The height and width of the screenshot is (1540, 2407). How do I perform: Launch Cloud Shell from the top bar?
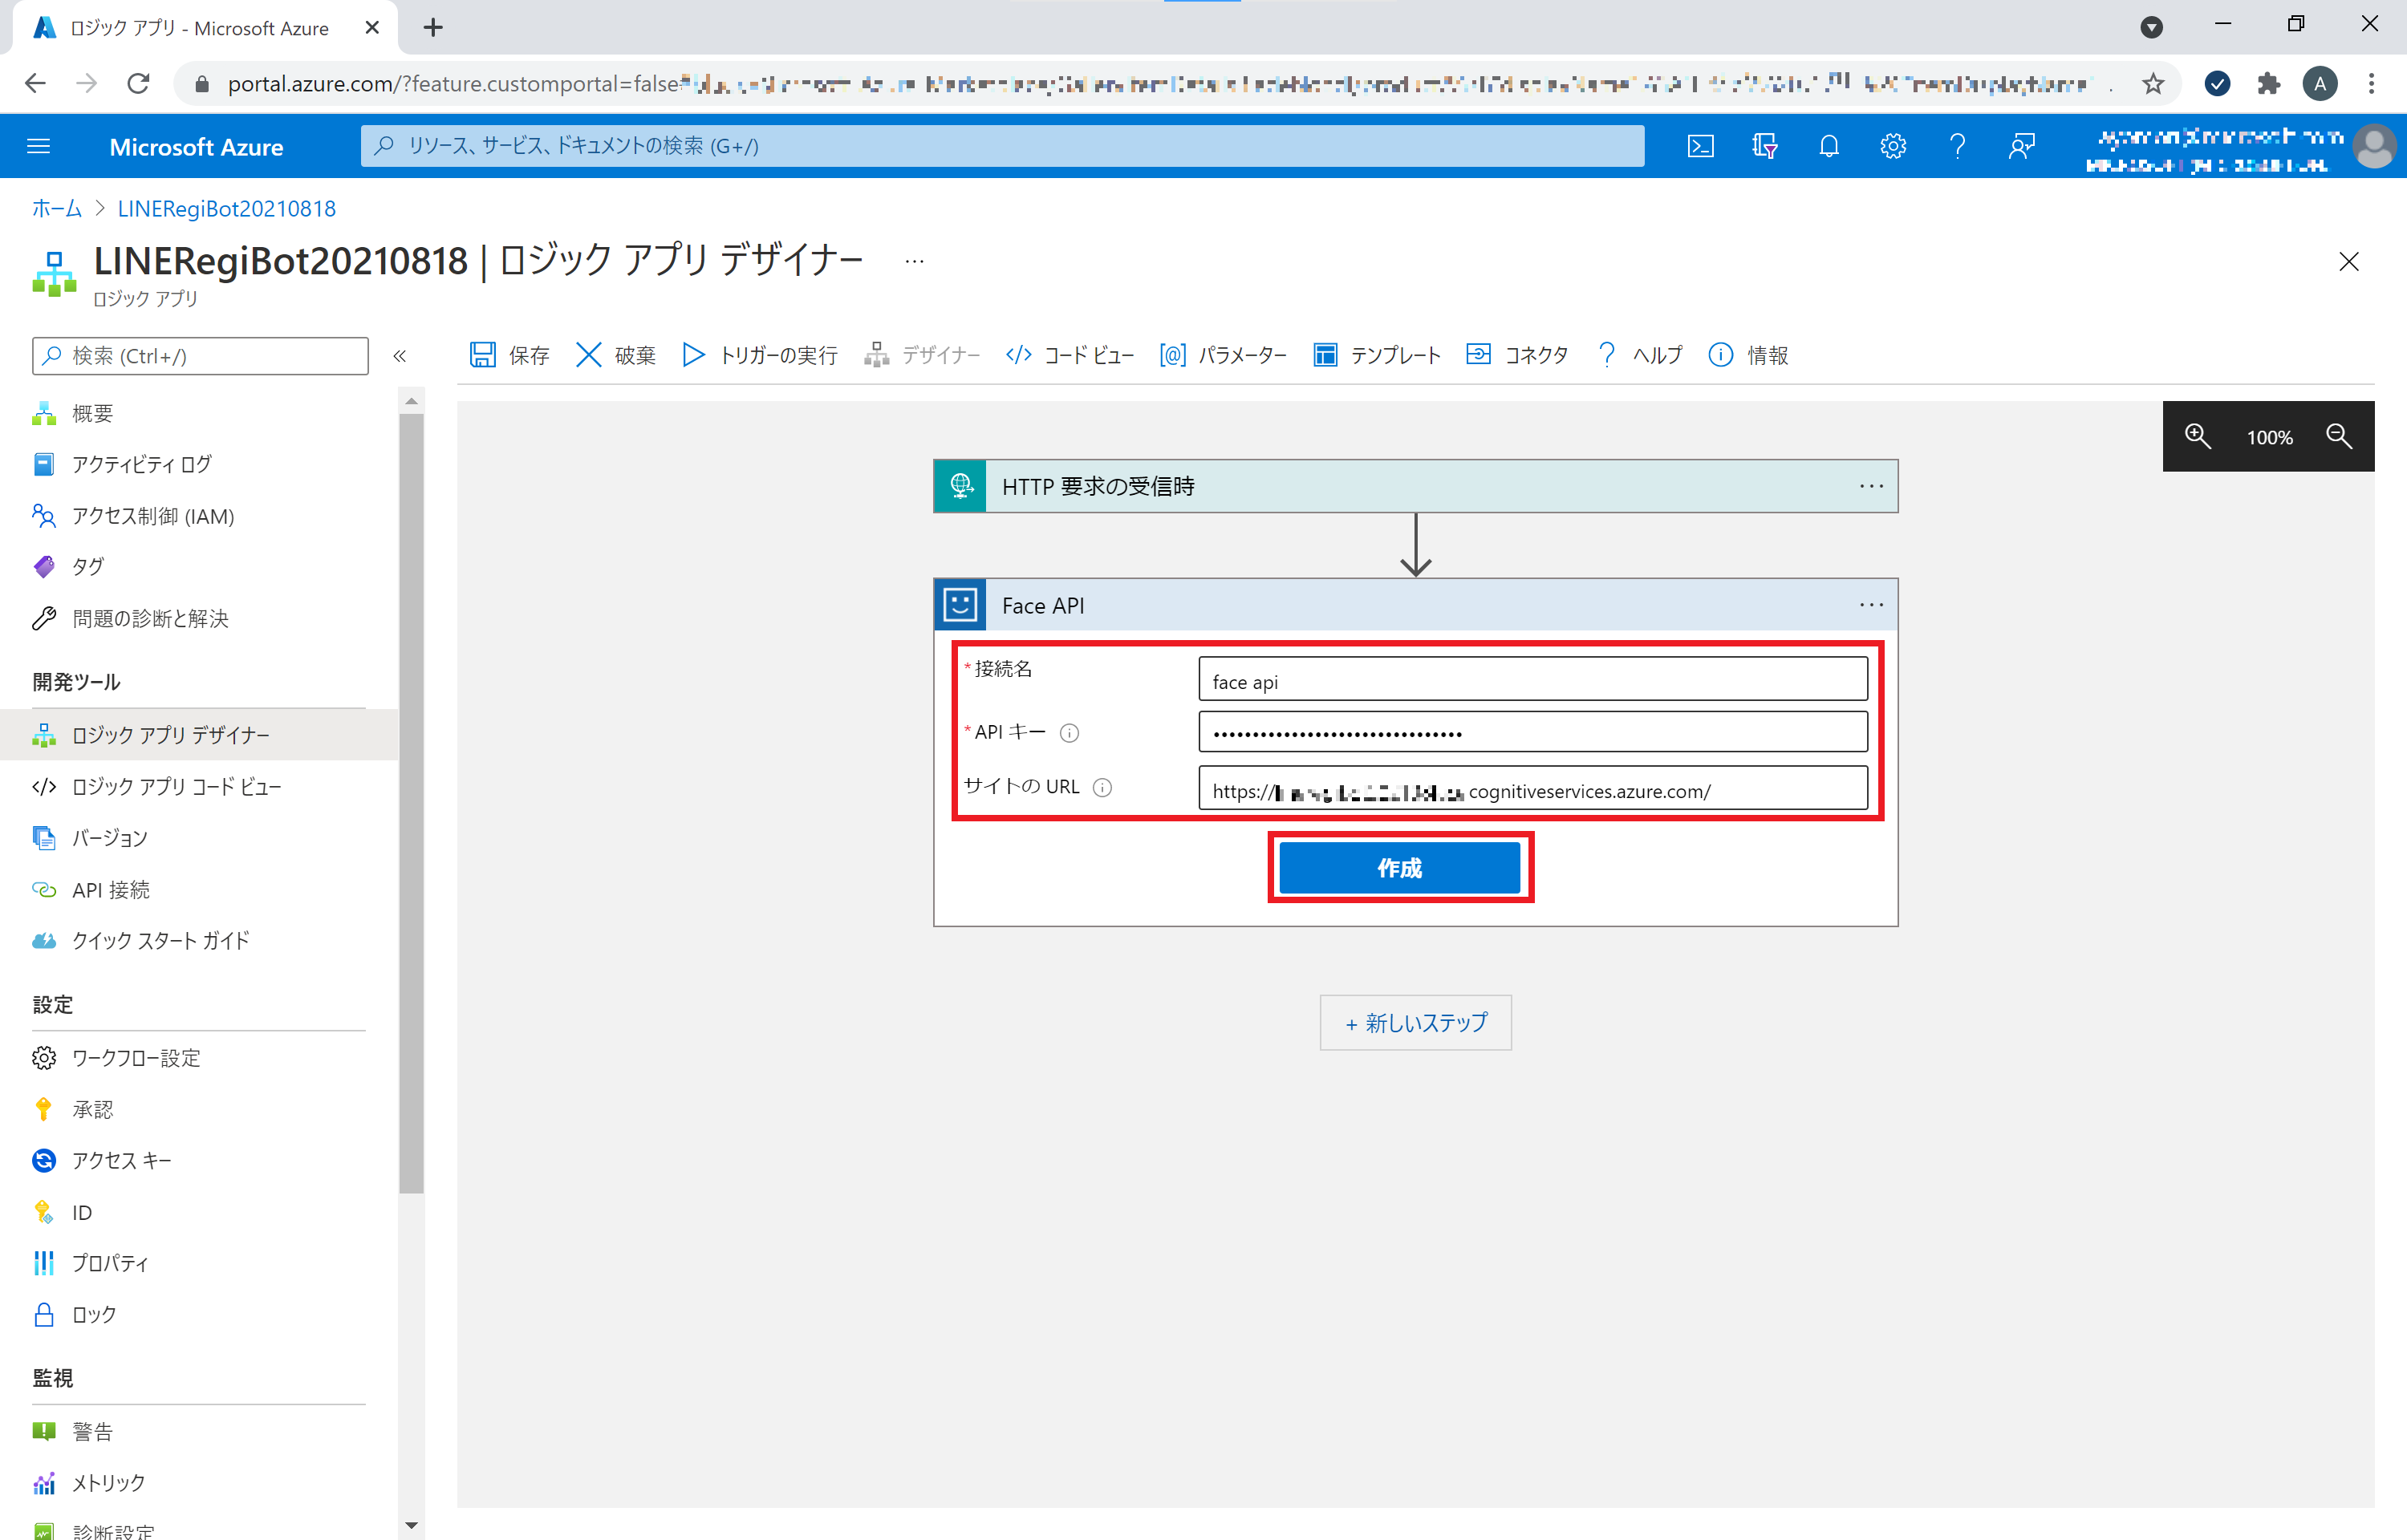click(x=1701, y=146)
